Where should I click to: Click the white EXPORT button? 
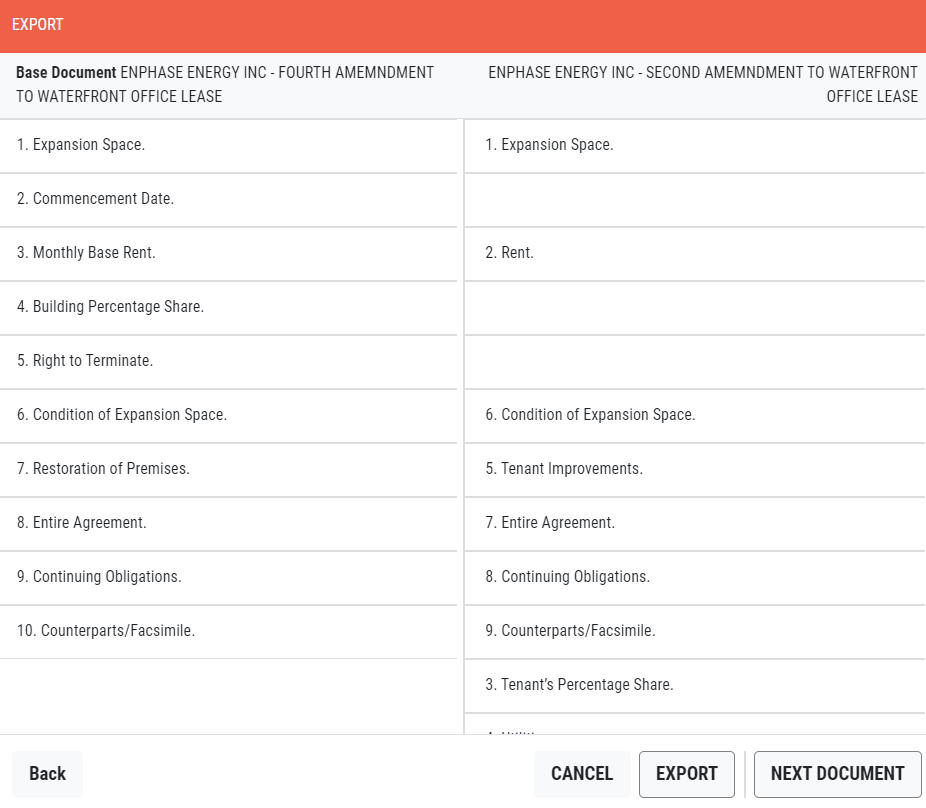coord(687,774)
